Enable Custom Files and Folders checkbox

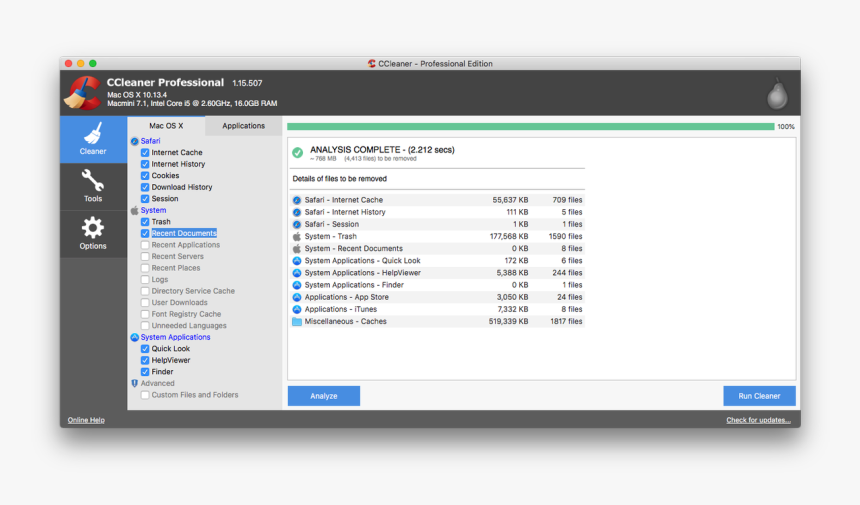[x=145, y=395]
